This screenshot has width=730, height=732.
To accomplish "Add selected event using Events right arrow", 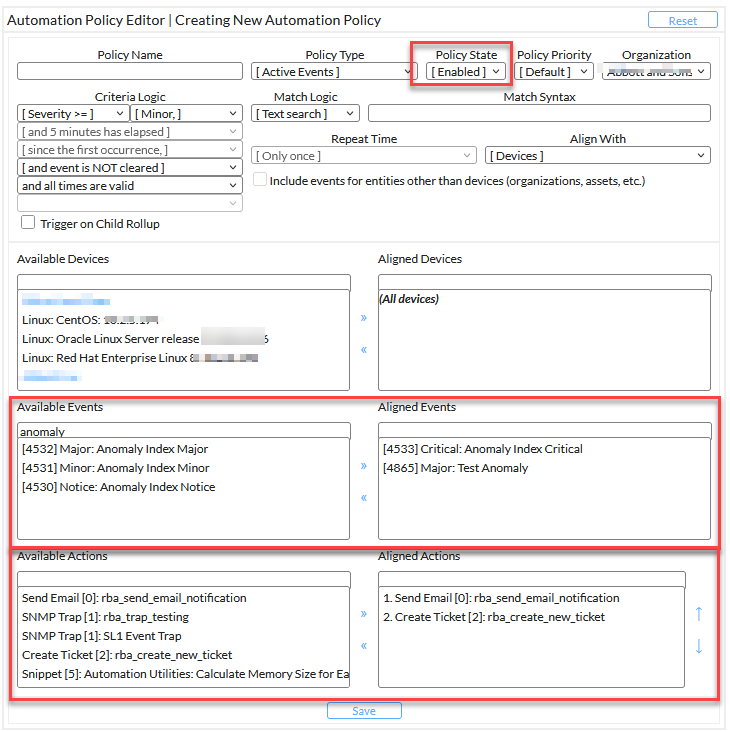I will pos(363,466).
